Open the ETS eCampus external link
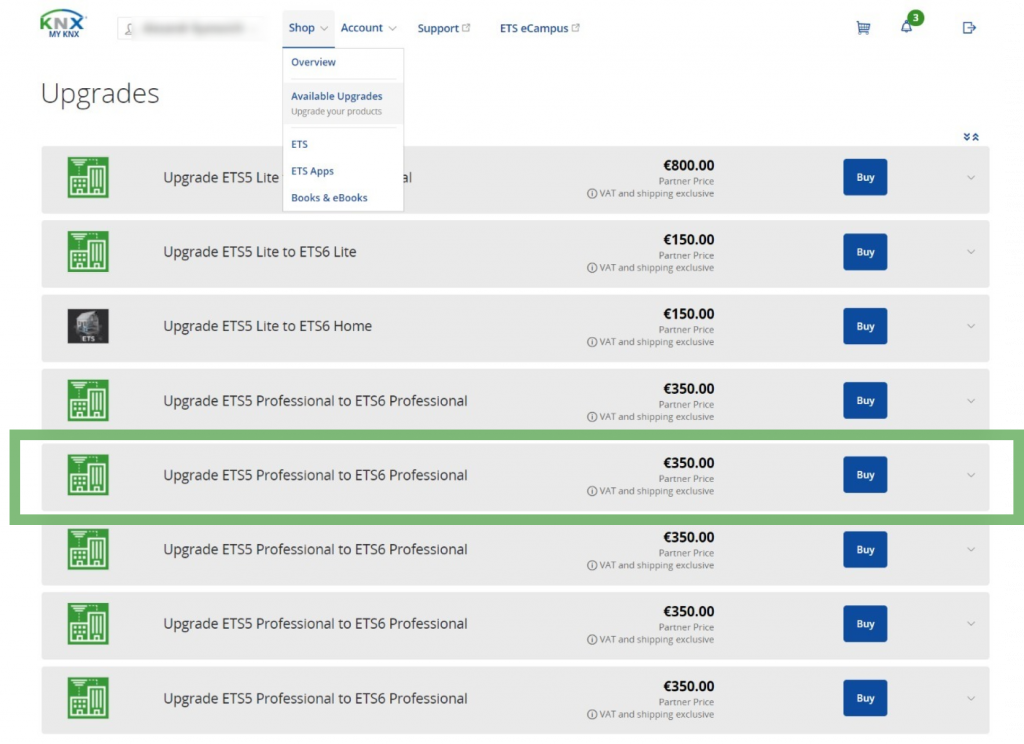This screenshot has height=744, width=1024. click(x=539, y=28)
